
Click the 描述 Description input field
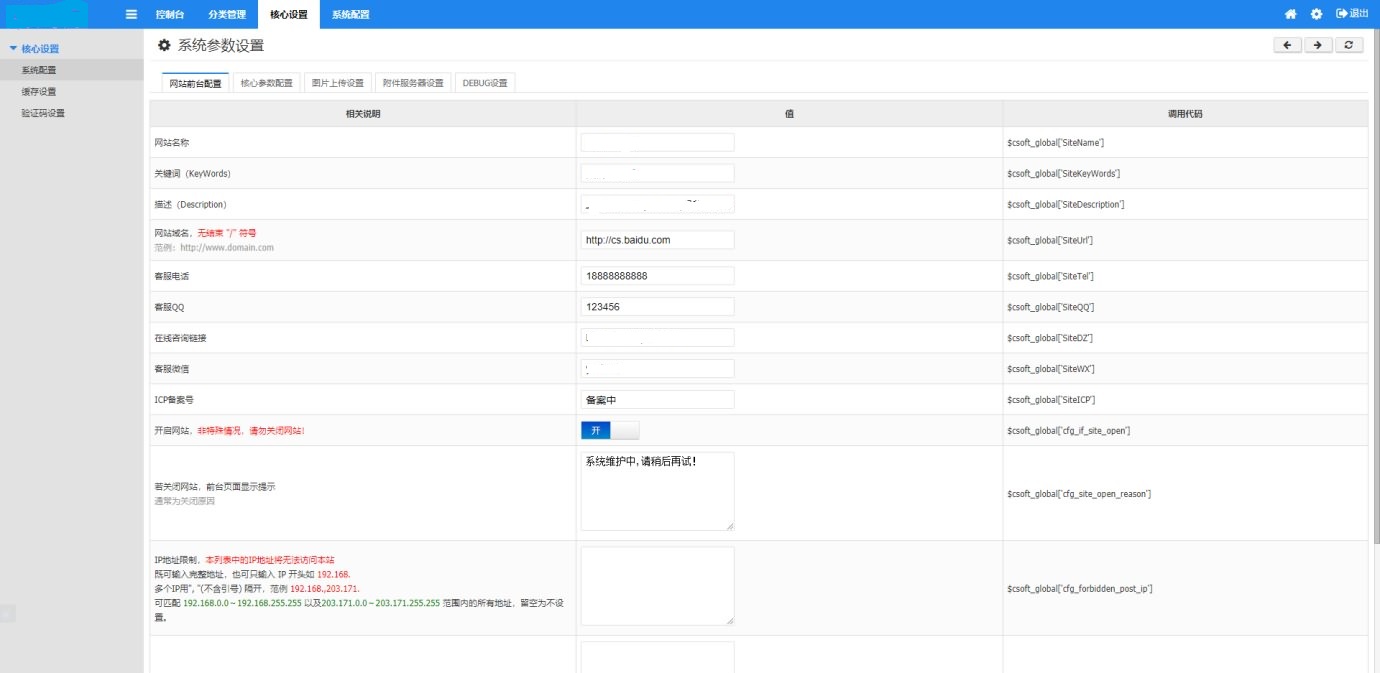(657, 204)
